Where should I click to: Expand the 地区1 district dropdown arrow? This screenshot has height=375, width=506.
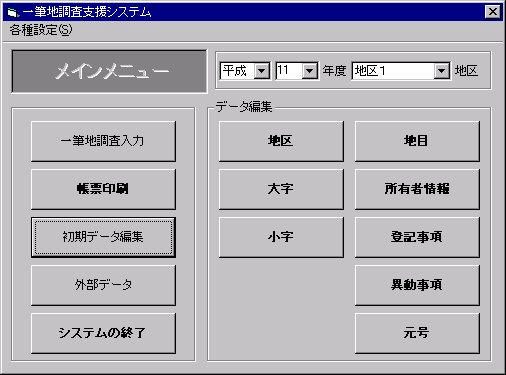tap(441, 71)
